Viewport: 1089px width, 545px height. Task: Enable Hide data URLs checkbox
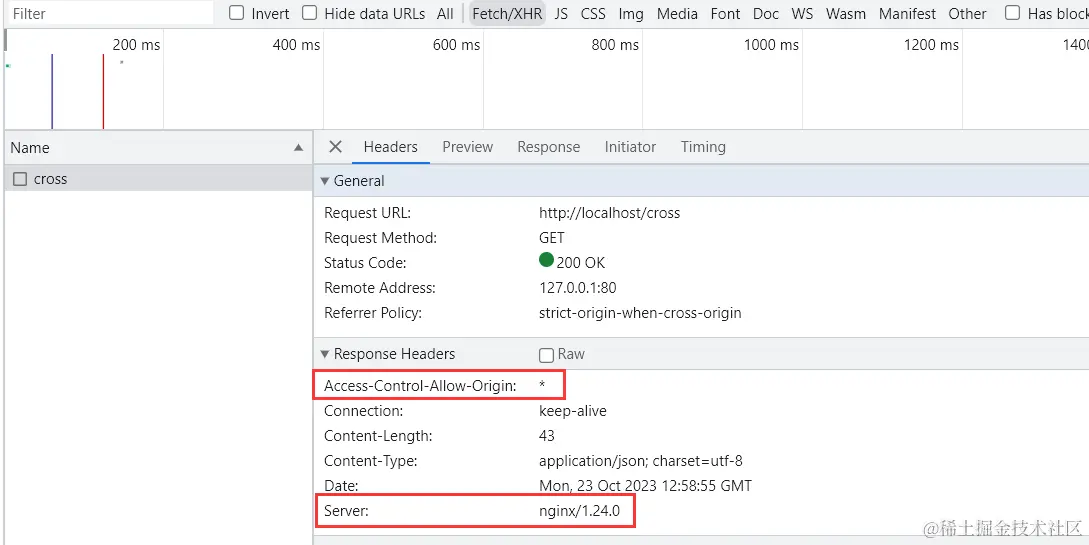pyautogui.click(x=310, y=13)
